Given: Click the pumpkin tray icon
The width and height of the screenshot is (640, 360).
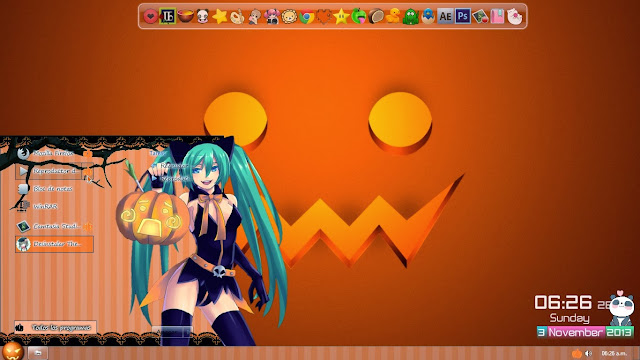Looking at the screenshot, I should [x=577, y=353].
